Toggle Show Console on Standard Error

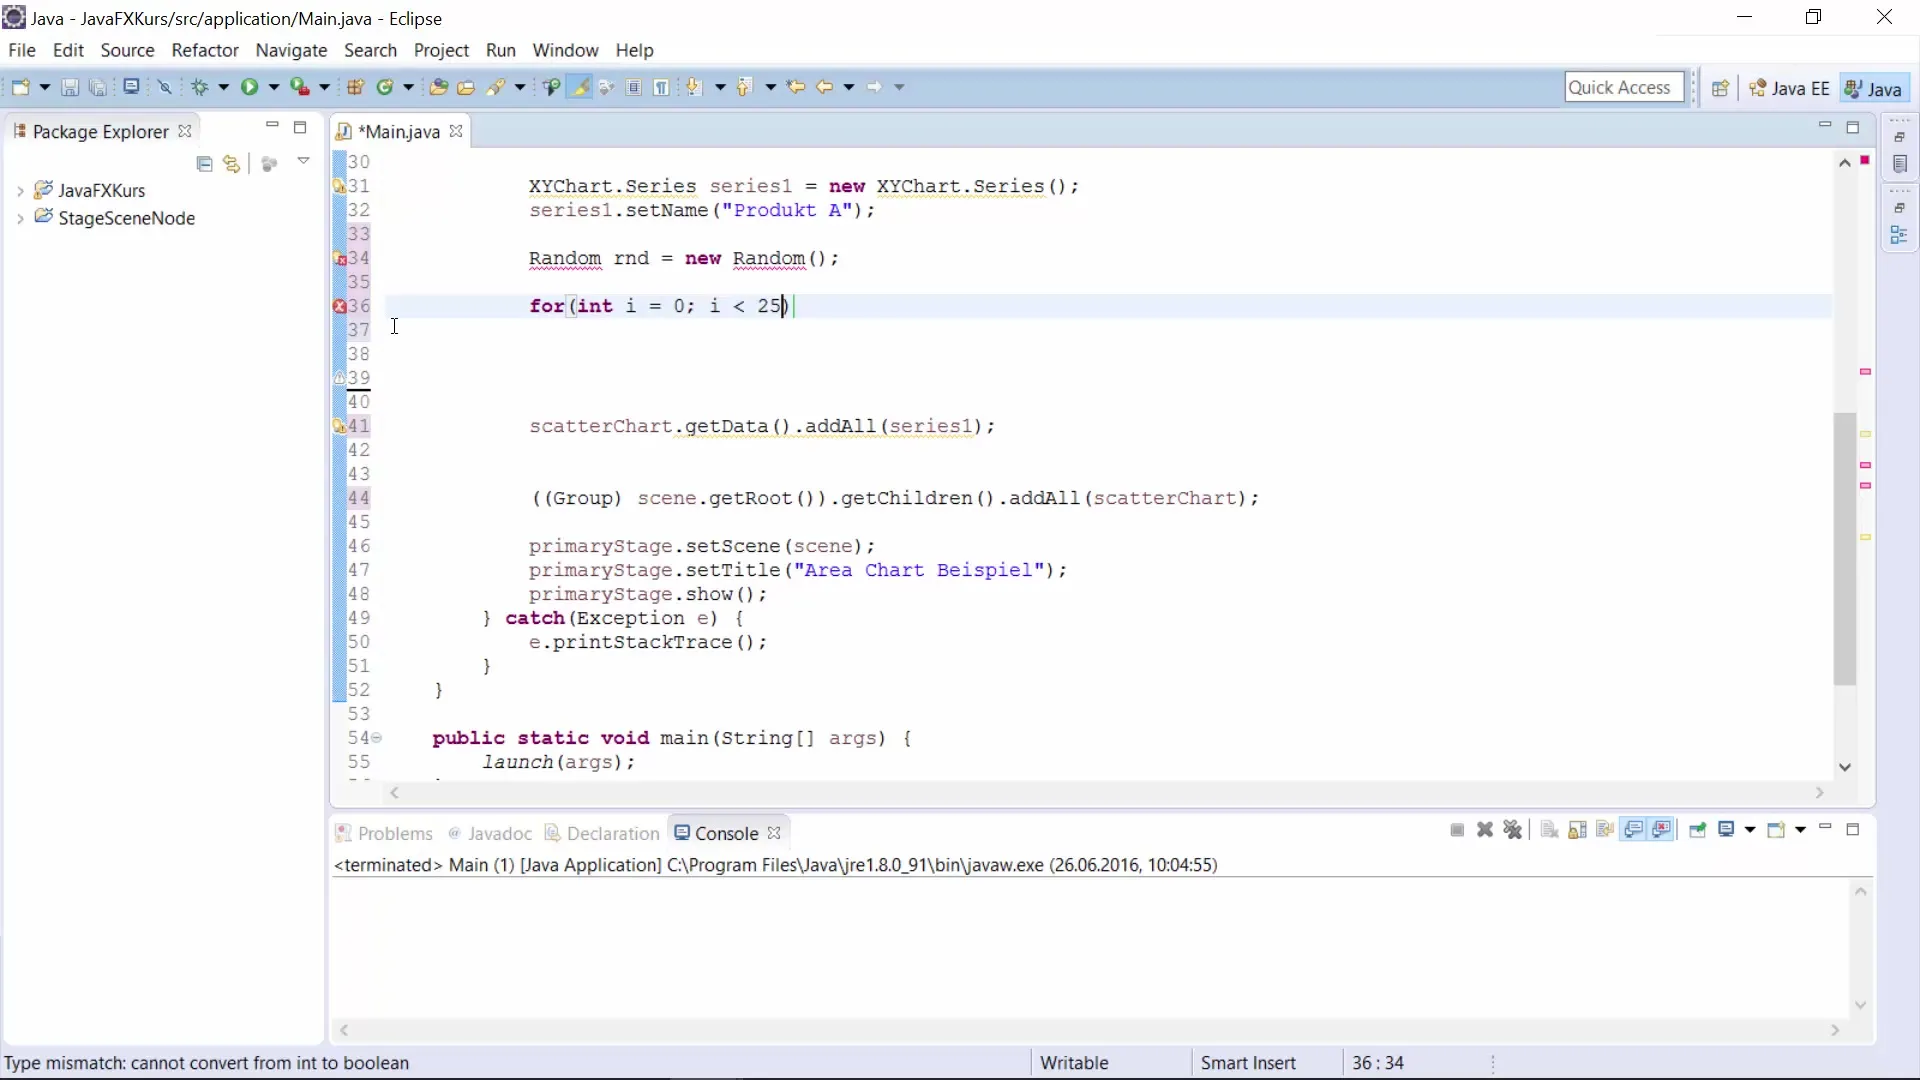1662,830
